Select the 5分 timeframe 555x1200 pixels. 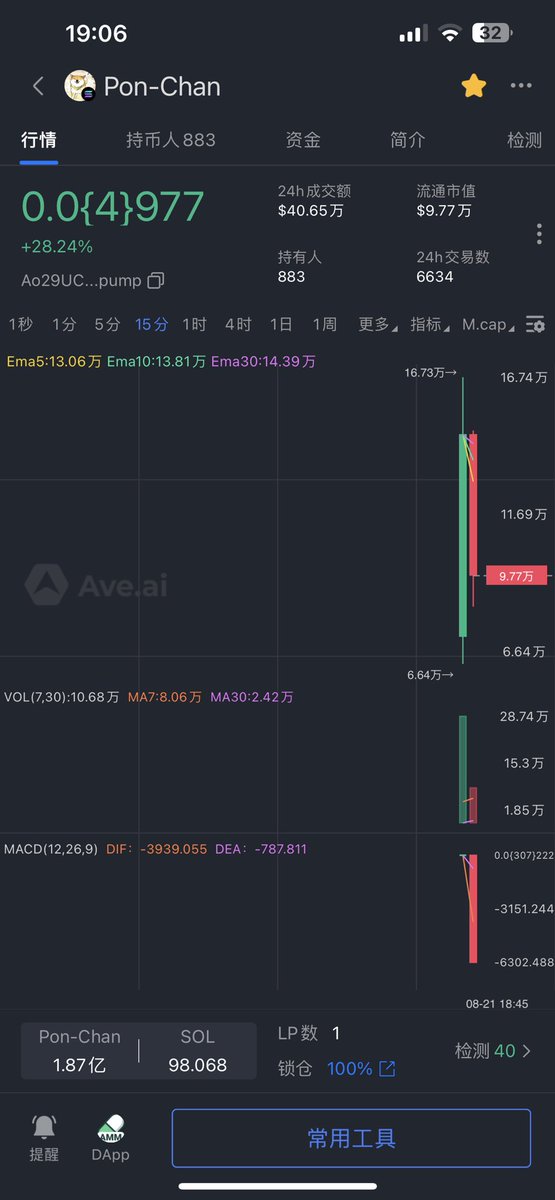coord(107,325)
